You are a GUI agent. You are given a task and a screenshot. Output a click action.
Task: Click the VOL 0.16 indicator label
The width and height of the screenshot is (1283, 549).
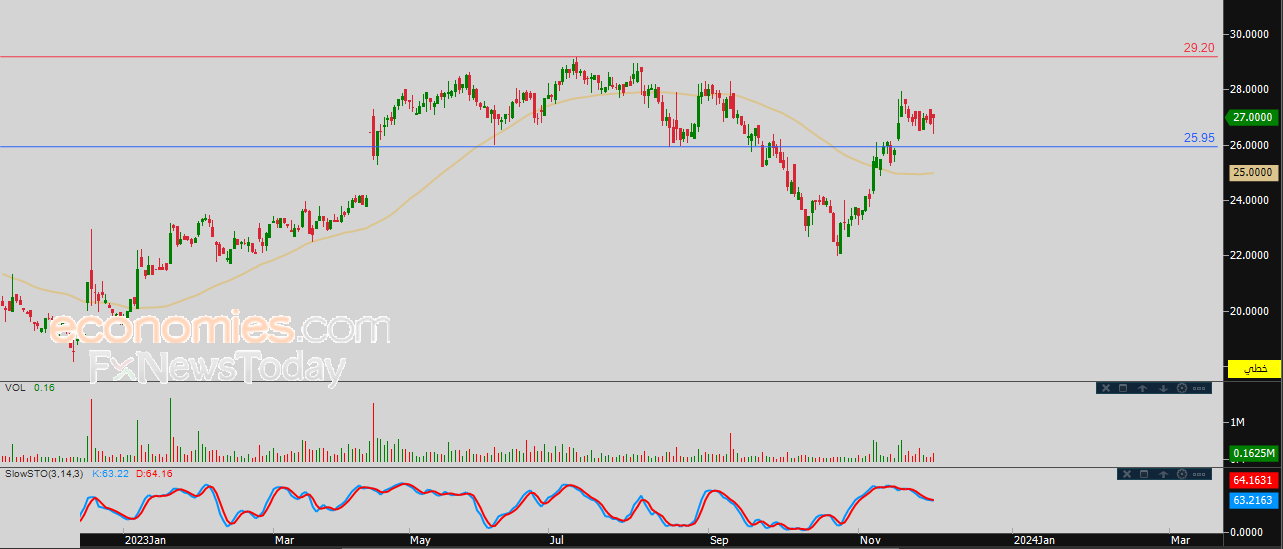pos(29,388)
